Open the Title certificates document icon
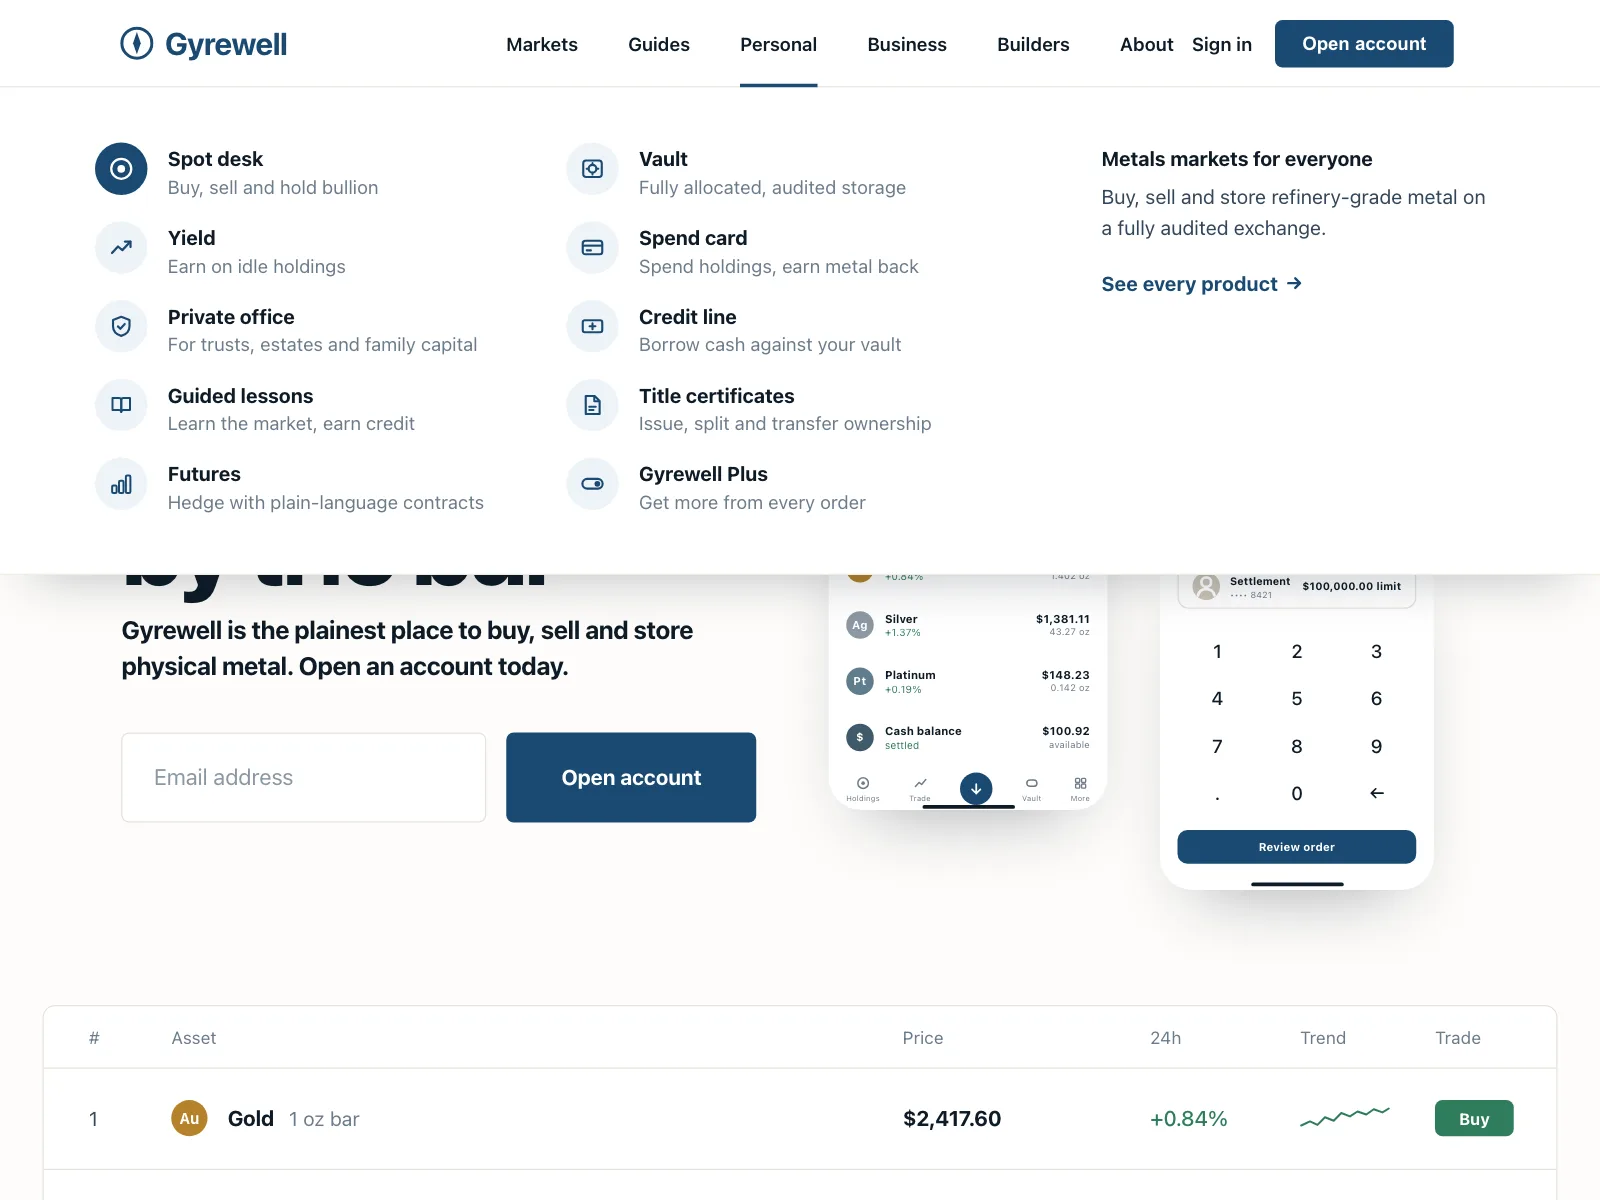This screenshot has height=1200, width=1600. tap(593, 405)
